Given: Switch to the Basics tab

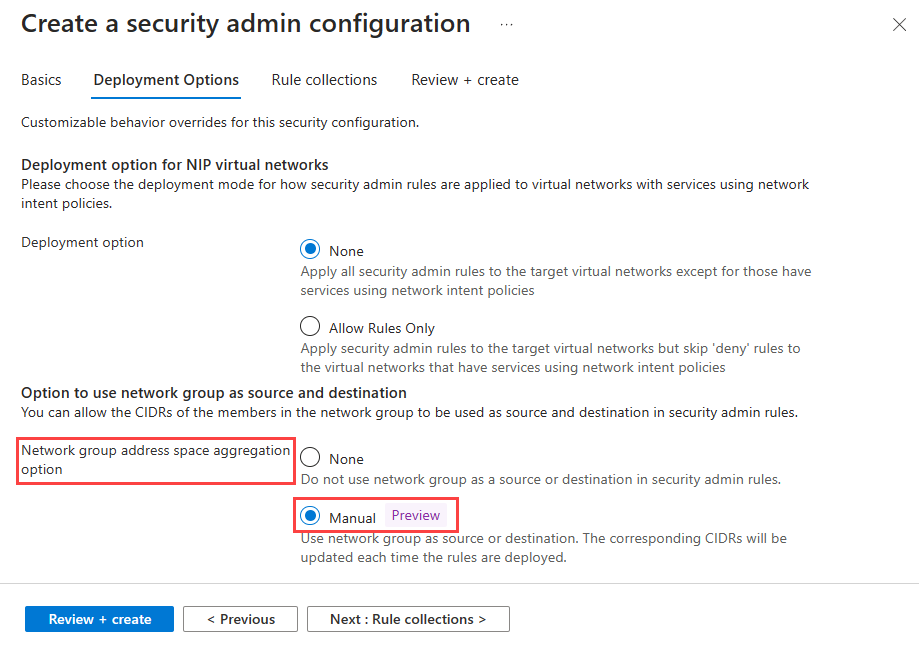Looking at the screenshot, I should click(41, 80).
